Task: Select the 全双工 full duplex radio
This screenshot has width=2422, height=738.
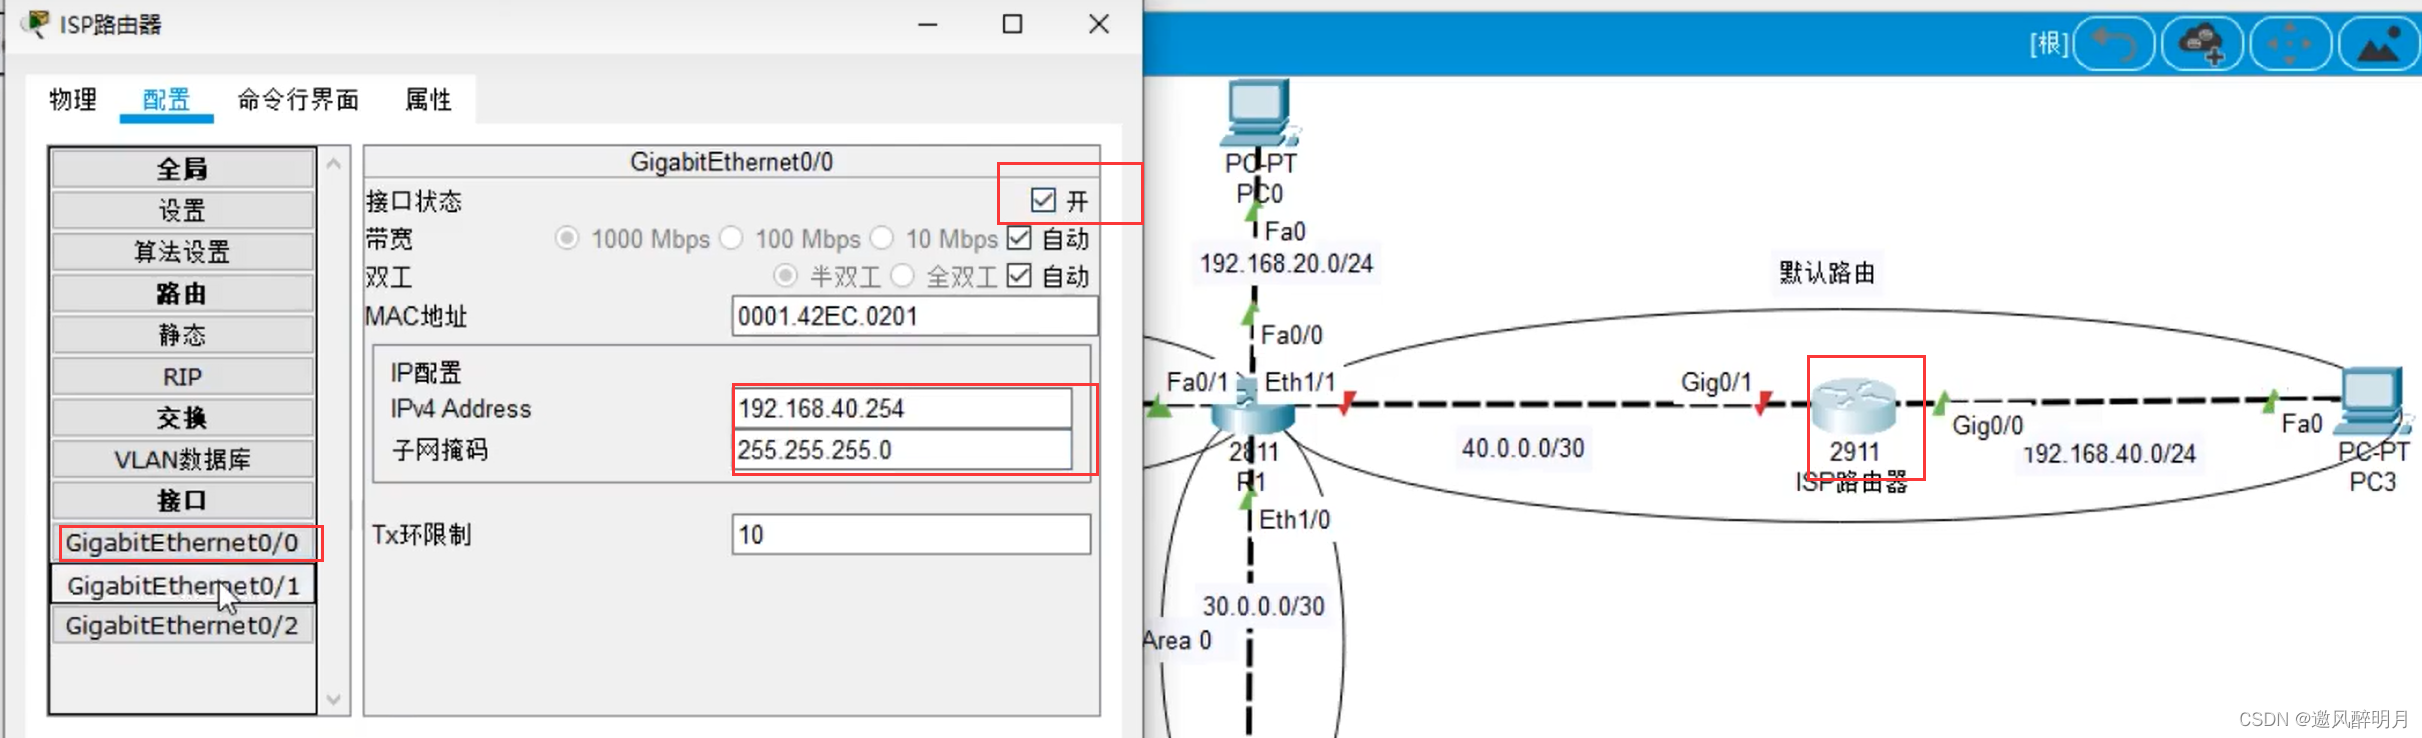Action: click(x=903, y=275)
